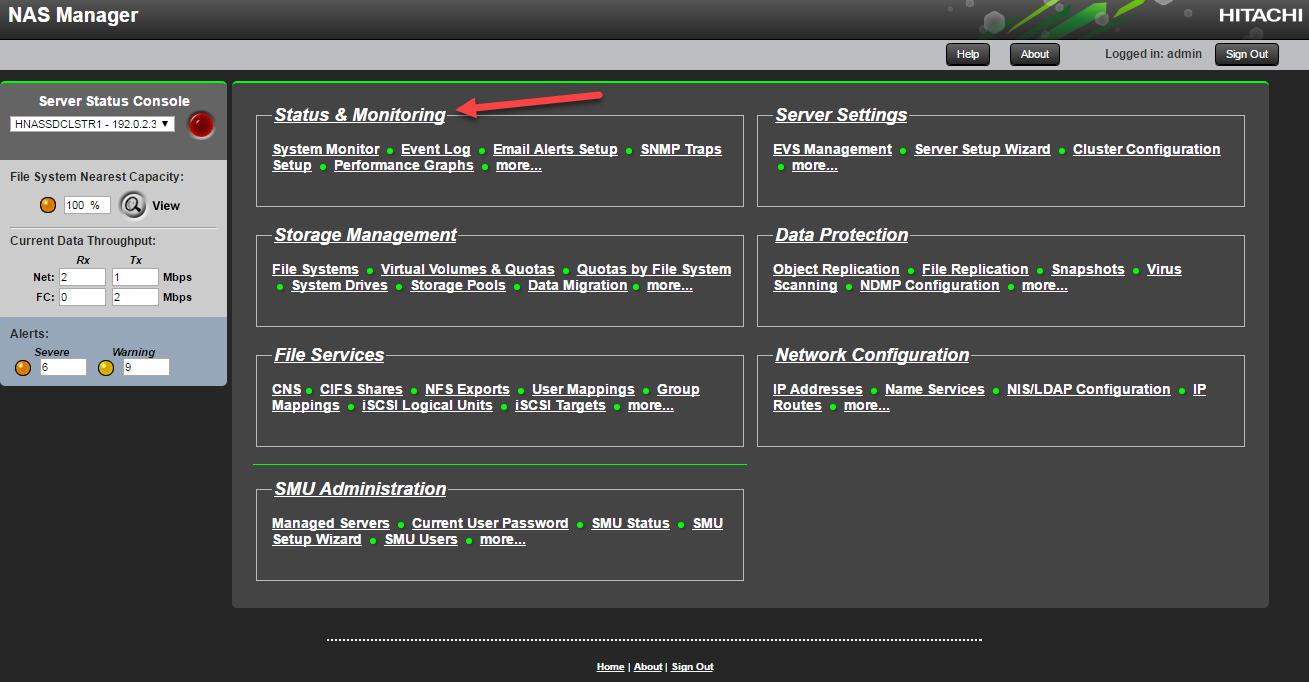Expand more under Data Protection
Image resolution: width=1309 pixels, height=682 pixels.
coord(1045,285)
